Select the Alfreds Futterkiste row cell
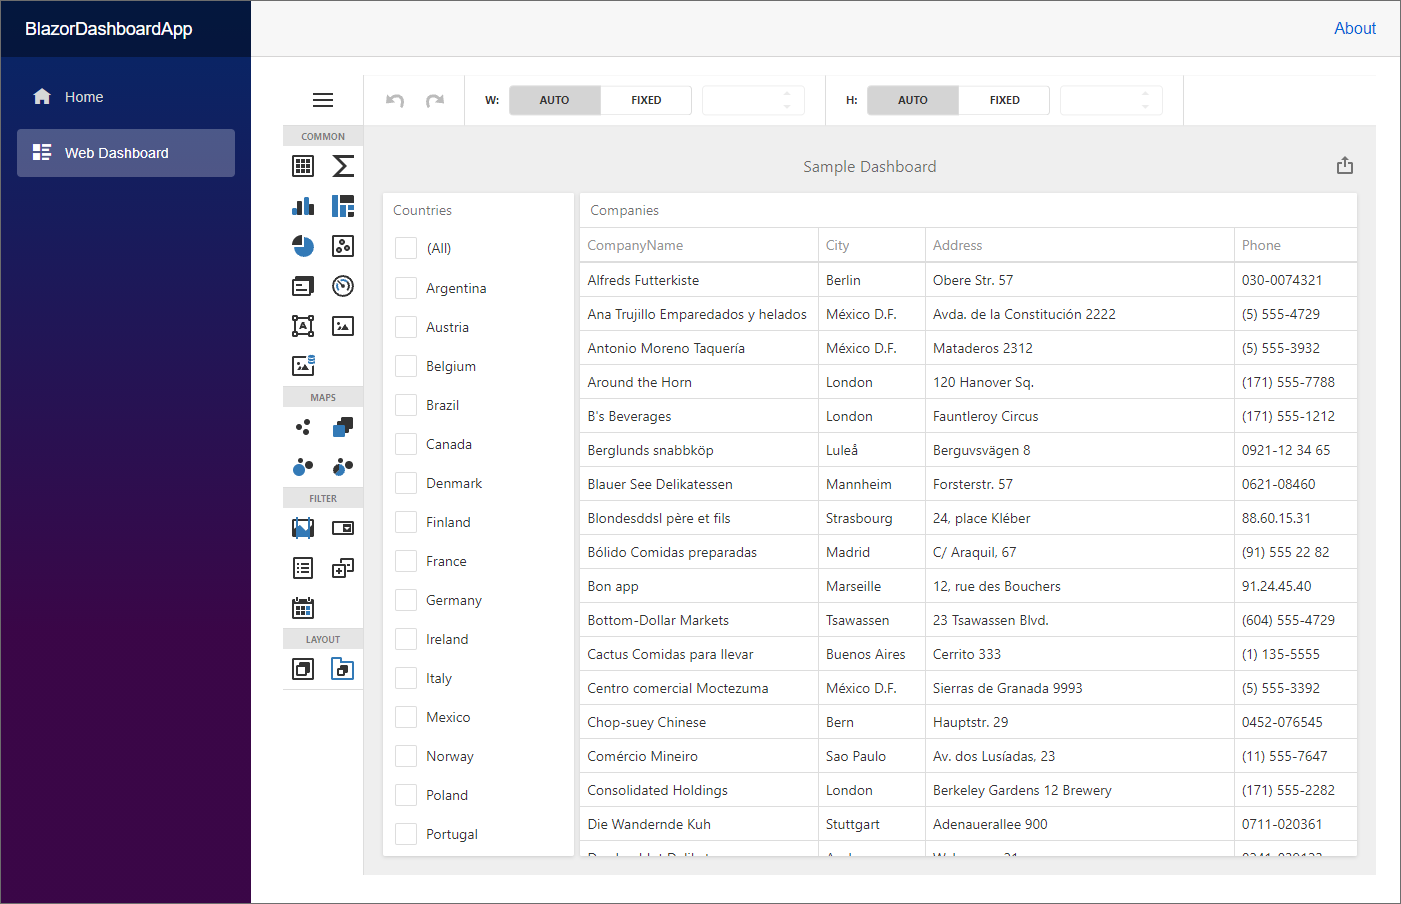1401x904 pixels. click(699, 280)
